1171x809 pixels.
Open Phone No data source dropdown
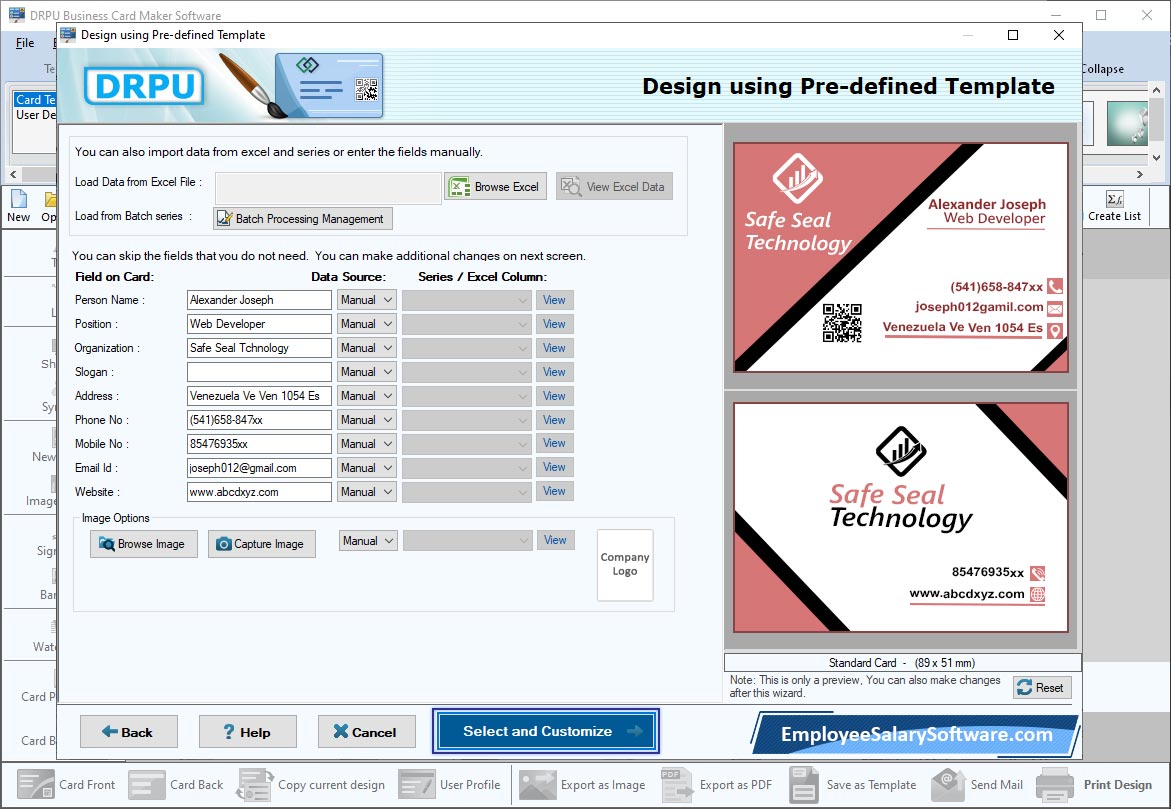(x=367, y=420)
